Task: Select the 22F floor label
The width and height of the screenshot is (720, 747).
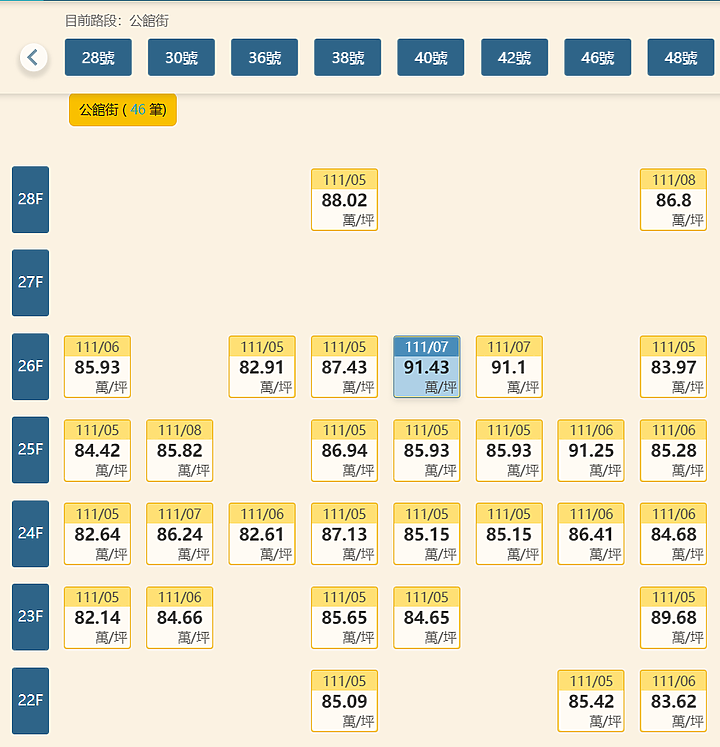Action: (x=30, y=701)
